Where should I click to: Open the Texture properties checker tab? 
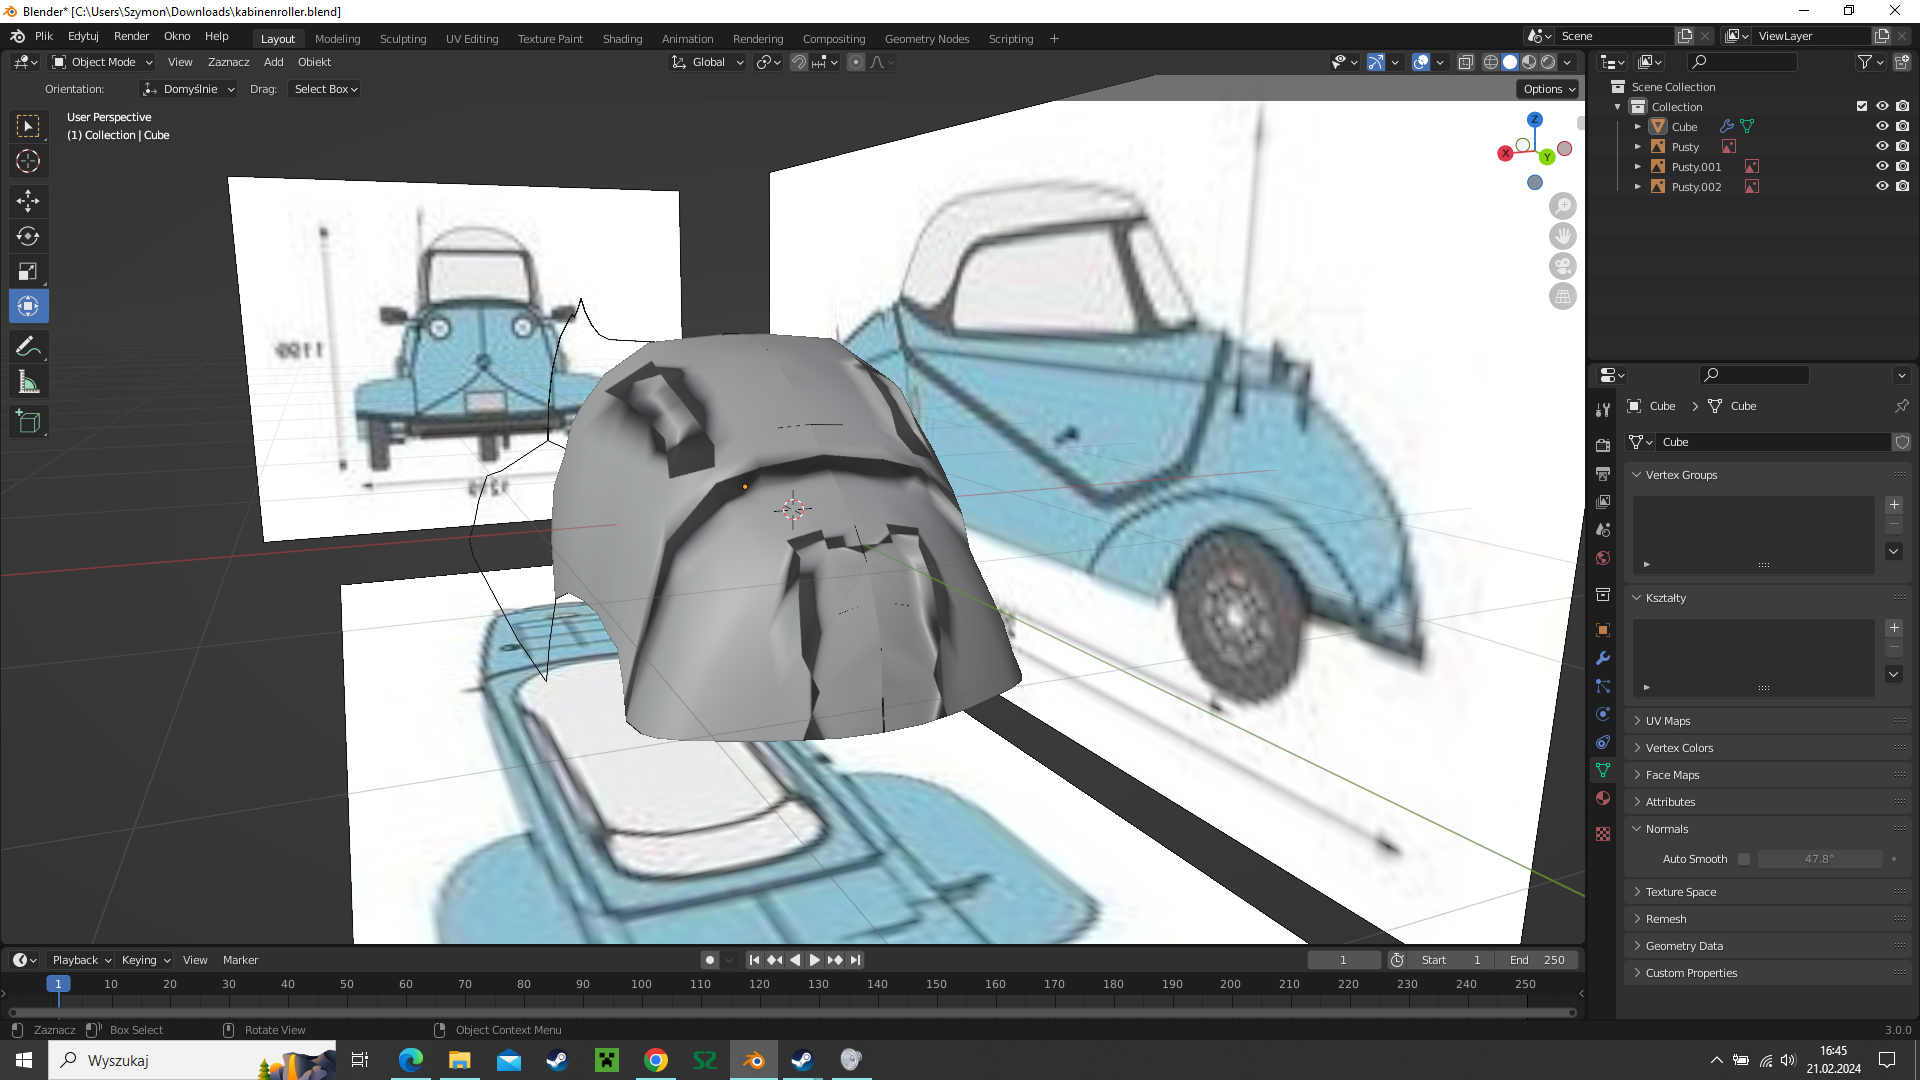click(1603, 834)
